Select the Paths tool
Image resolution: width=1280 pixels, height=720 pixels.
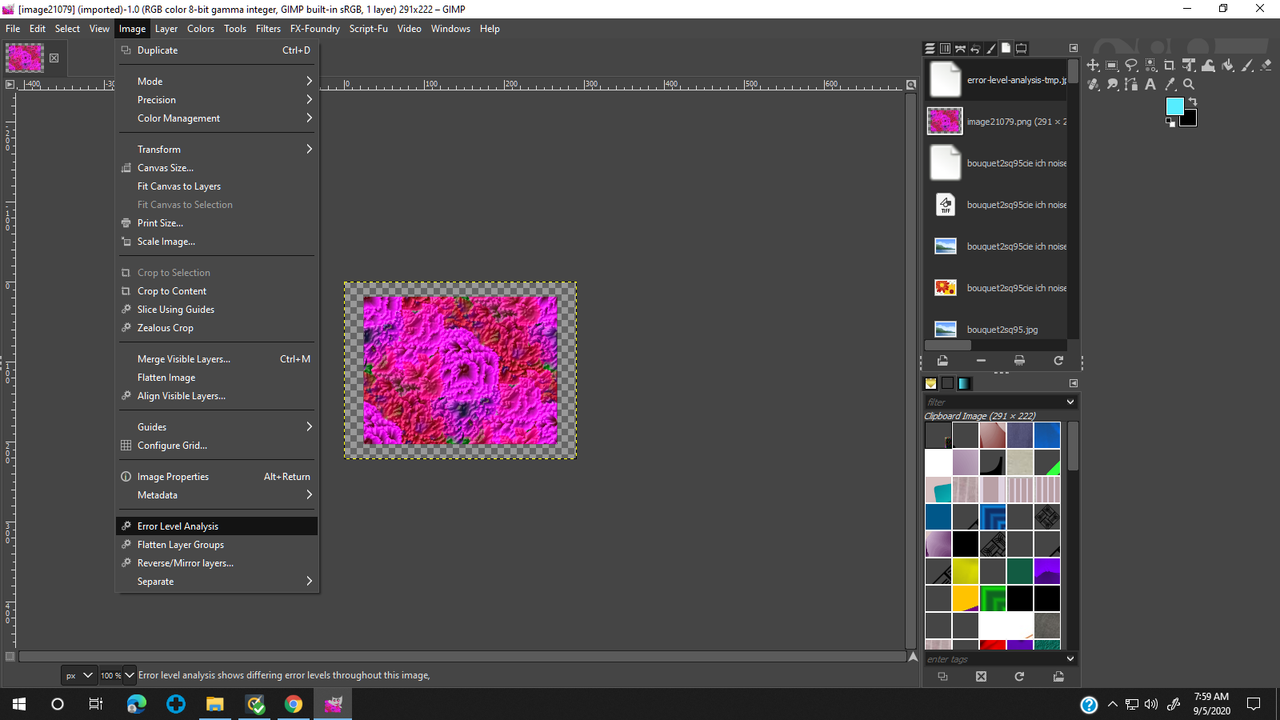tap(1131, 84)
